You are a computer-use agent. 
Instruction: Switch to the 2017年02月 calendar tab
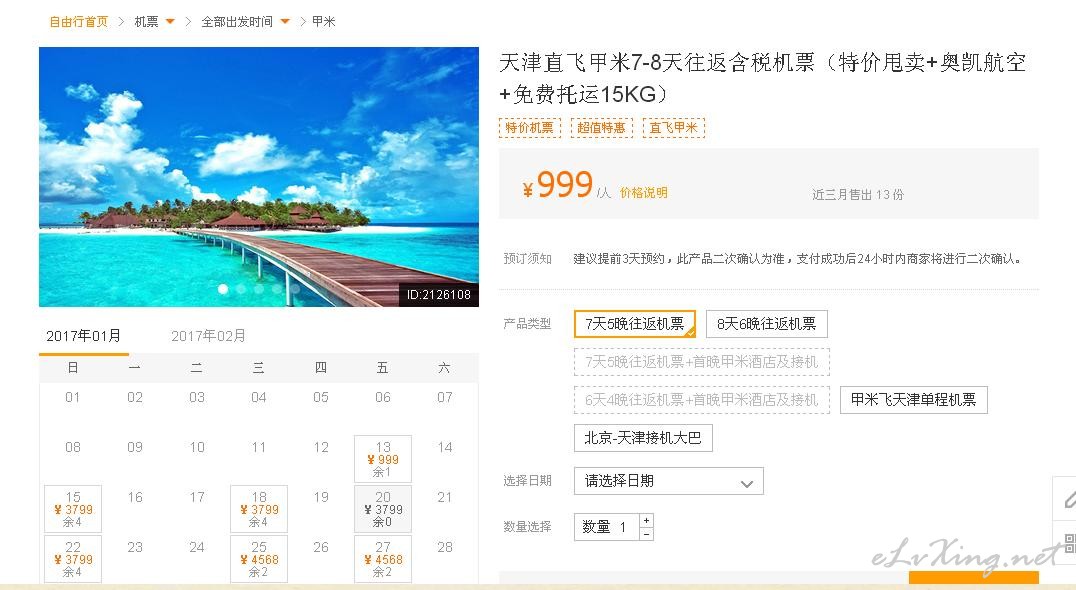coord(208,335)
